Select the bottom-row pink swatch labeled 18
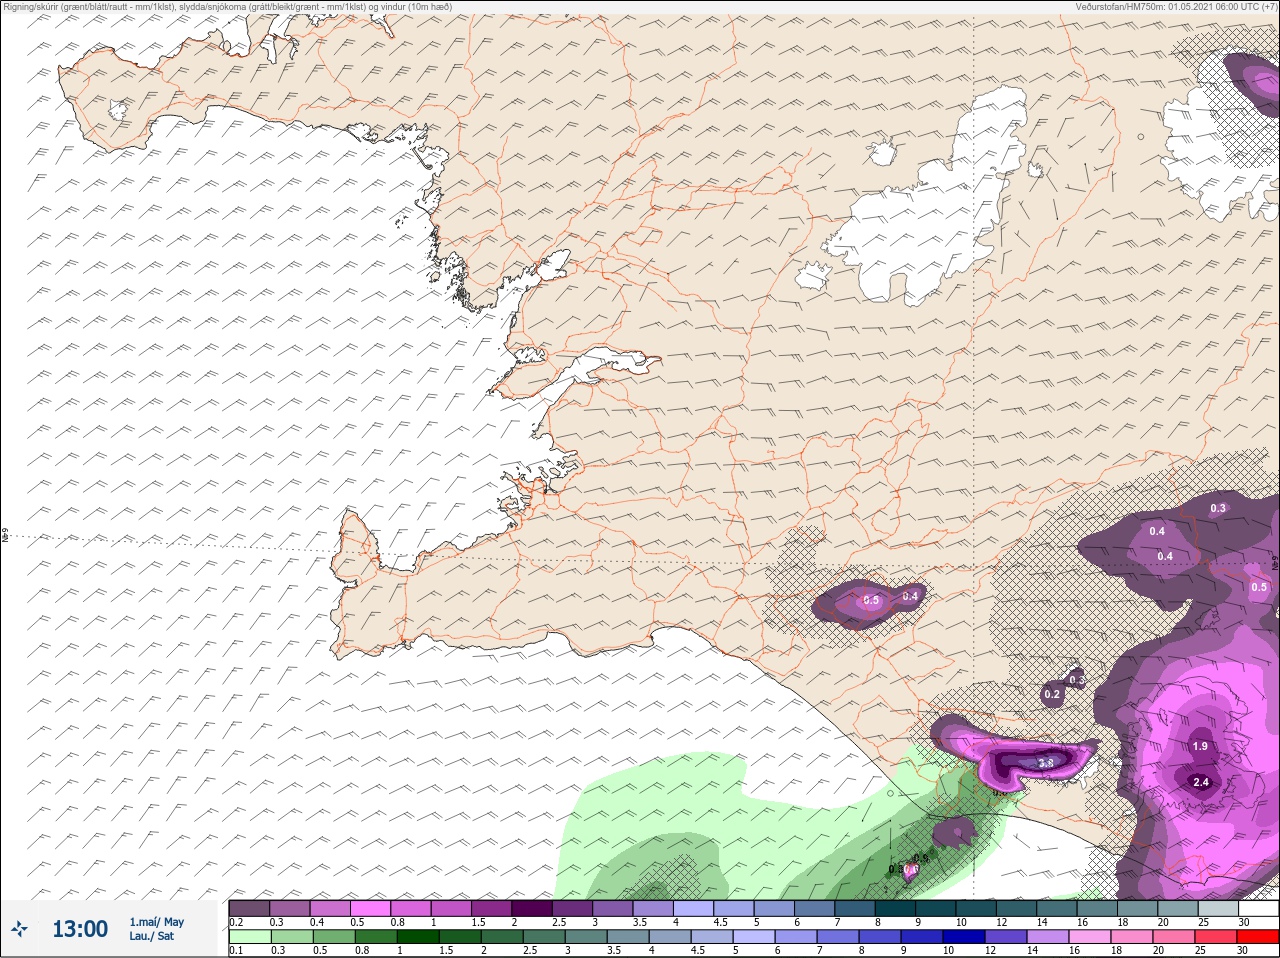Screen dimensions: 1280x958 1132,937
